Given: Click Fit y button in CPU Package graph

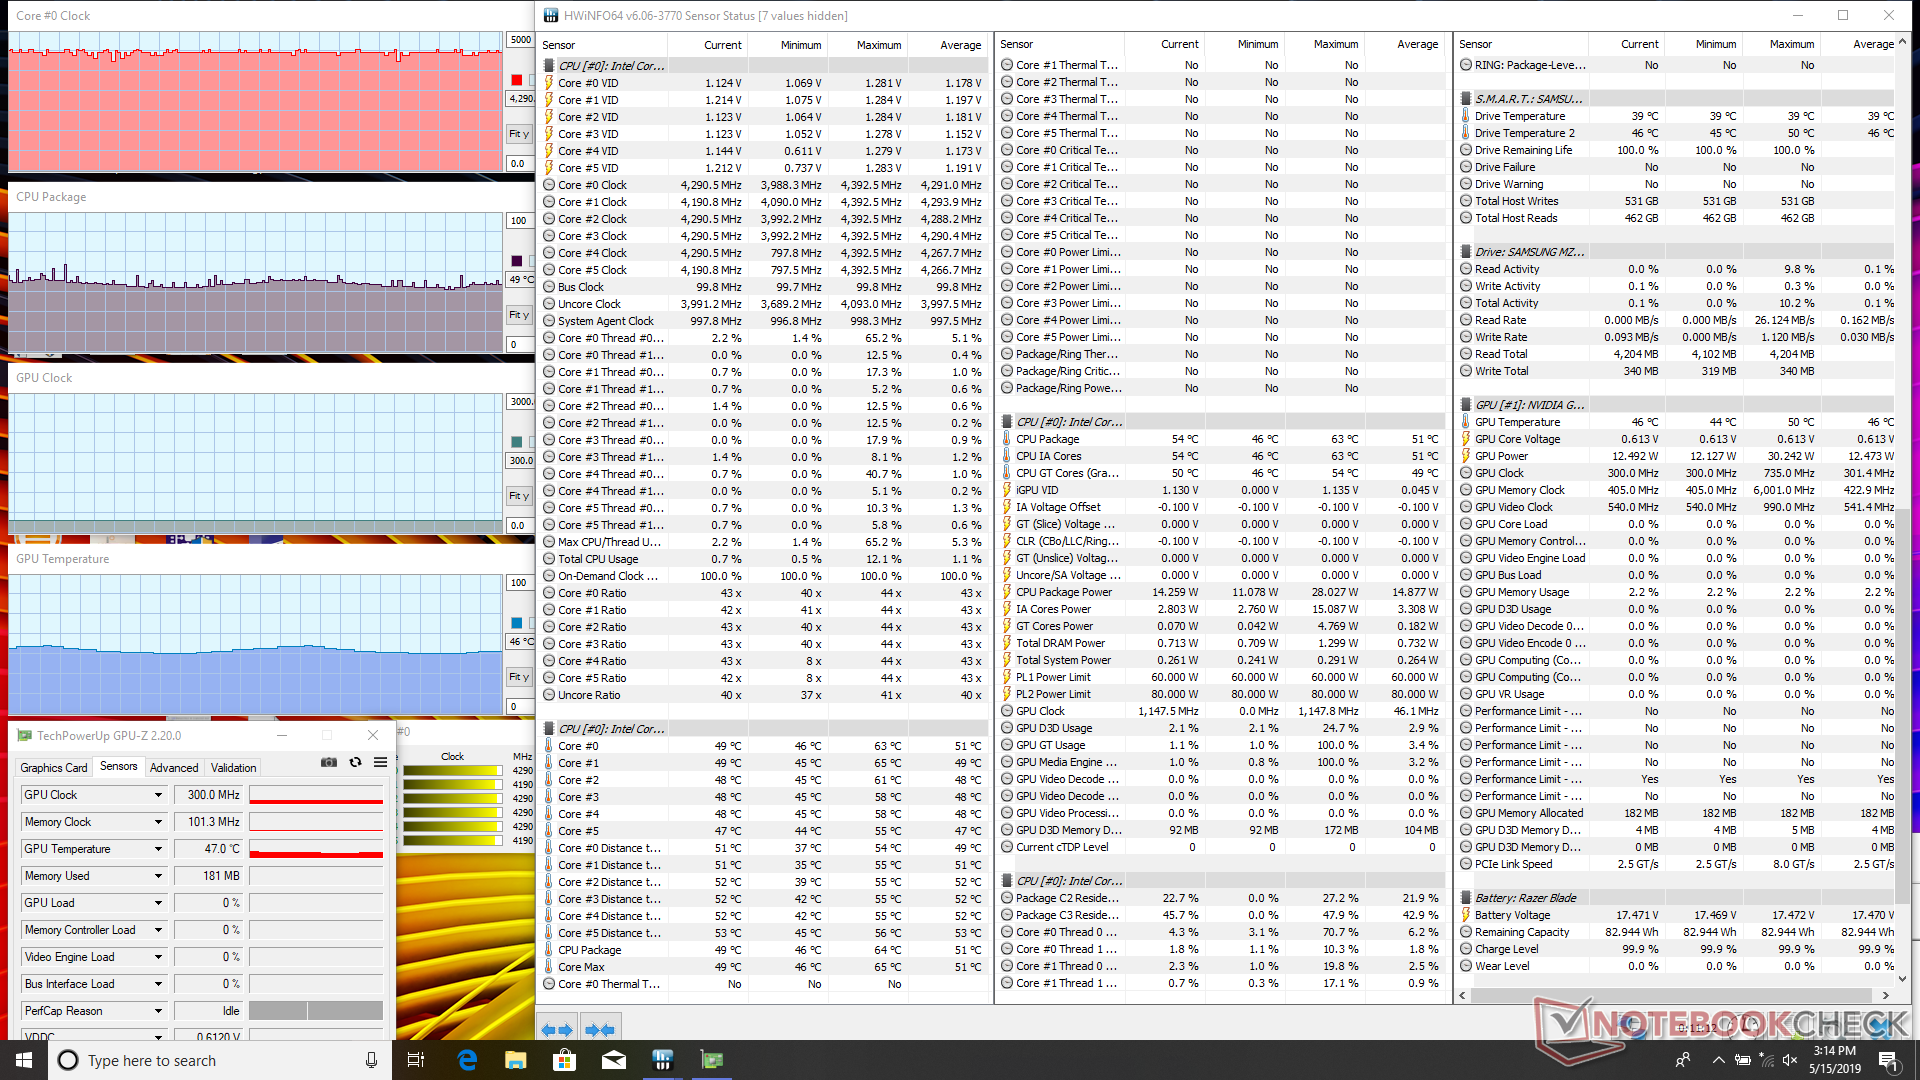Looking at the screenshot, I should pyautogui.click(x=518, y=315).
